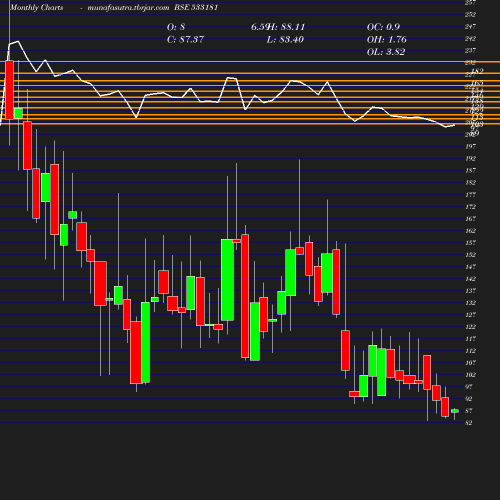This screenshot has width=500, height=500.
Task: Click the 102 price axis label
Action: [470, 375]
